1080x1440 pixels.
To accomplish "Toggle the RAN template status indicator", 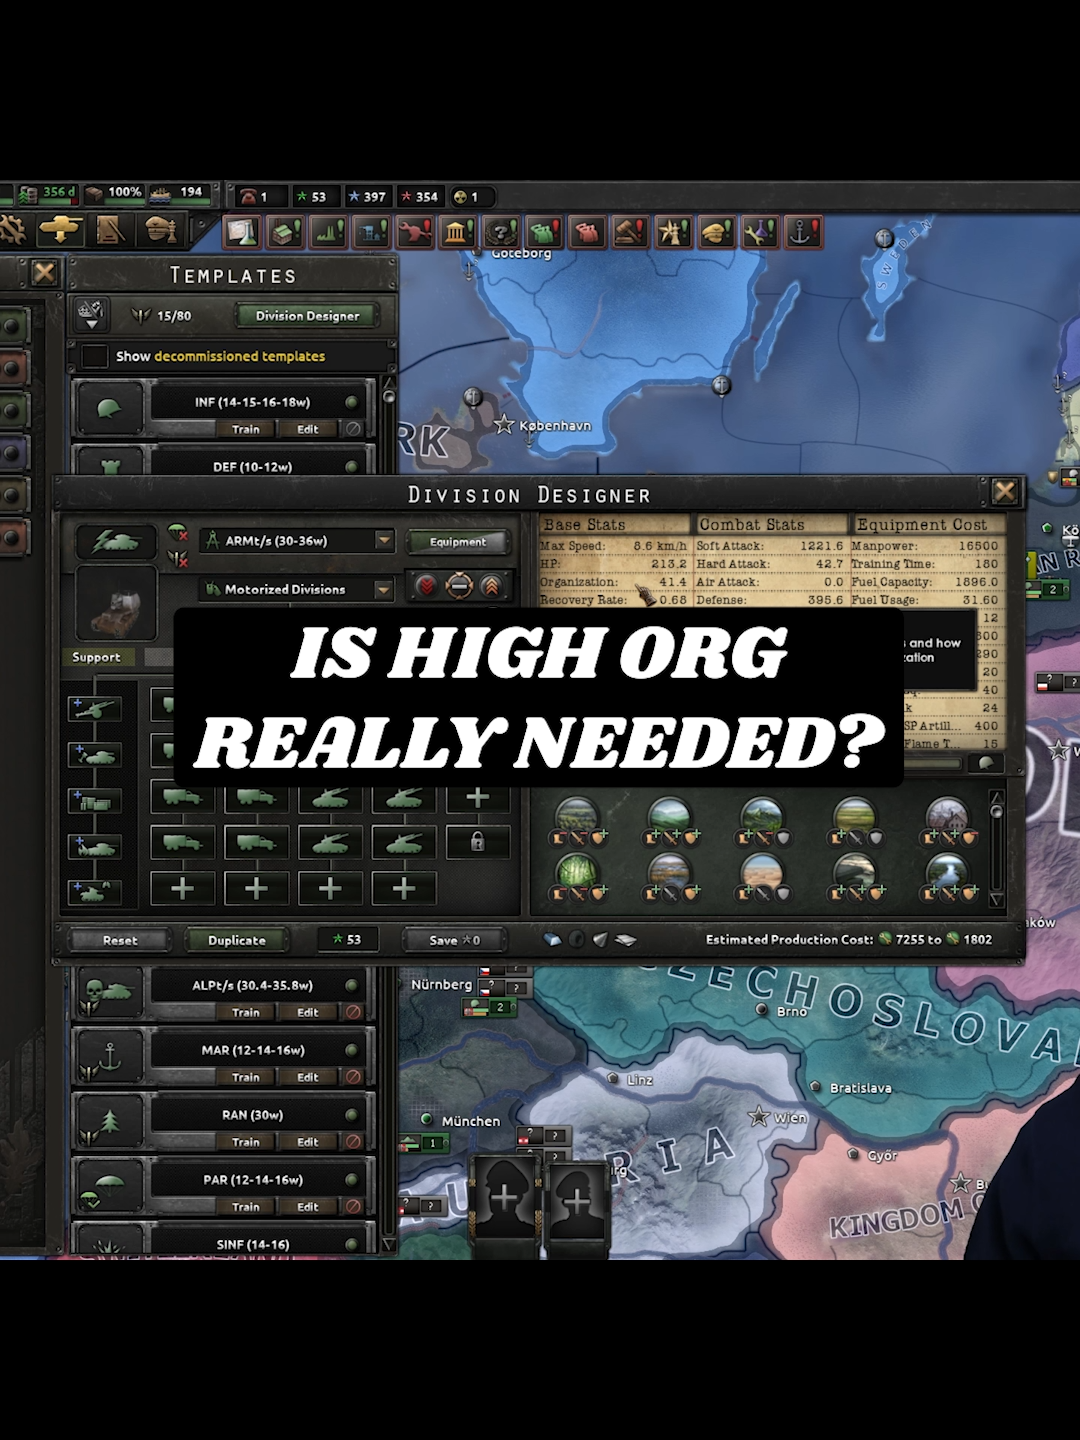I will pyautogui.click(x=352, y=1115).
